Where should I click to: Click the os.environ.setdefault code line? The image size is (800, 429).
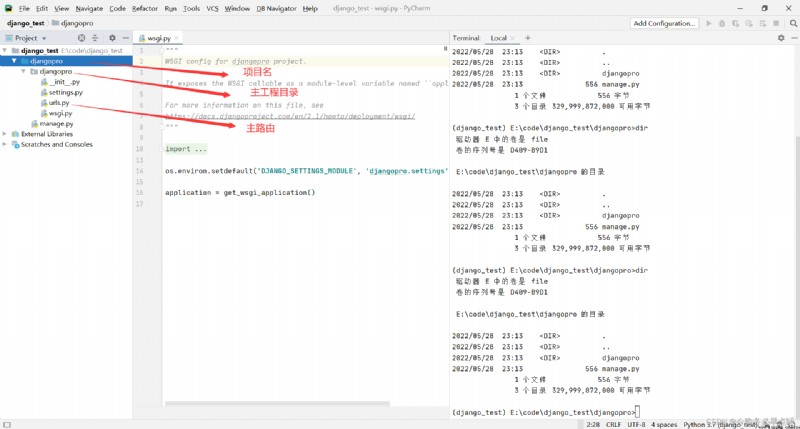click(x=306, y=171)
